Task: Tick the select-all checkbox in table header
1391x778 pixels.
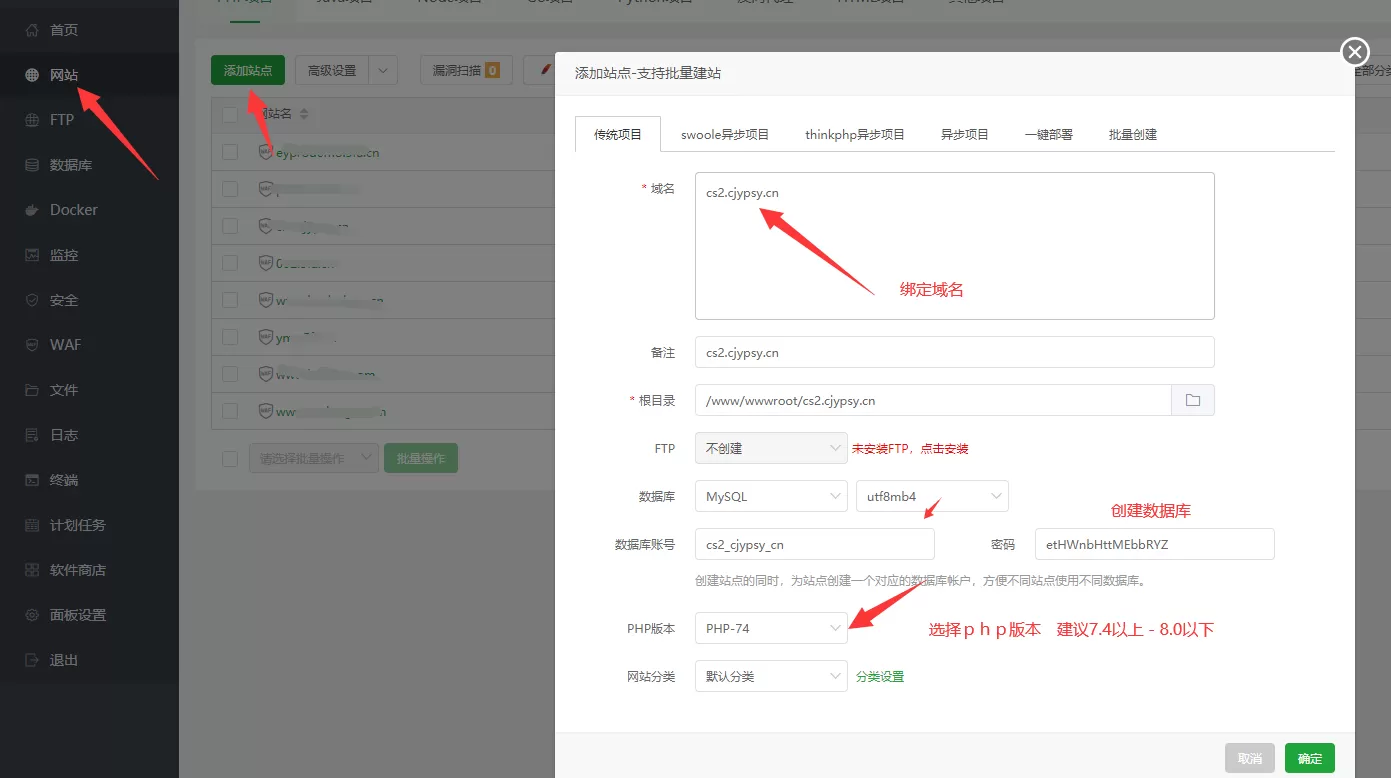Action: click(230, 114)
